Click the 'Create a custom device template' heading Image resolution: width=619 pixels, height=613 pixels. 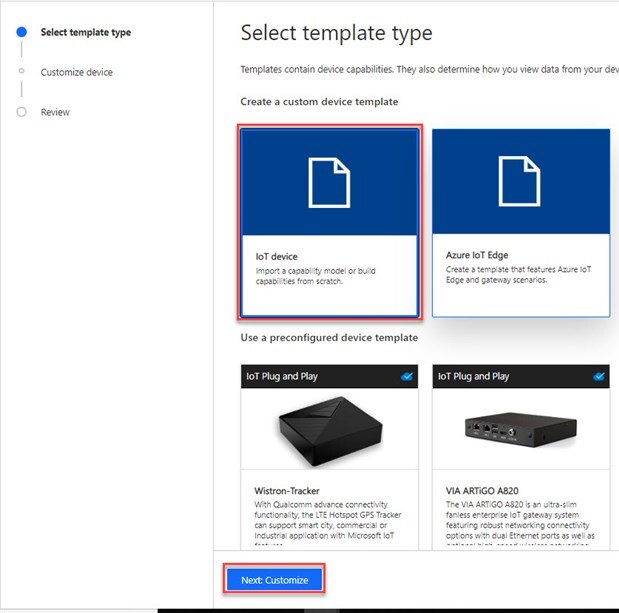[319, 102]
